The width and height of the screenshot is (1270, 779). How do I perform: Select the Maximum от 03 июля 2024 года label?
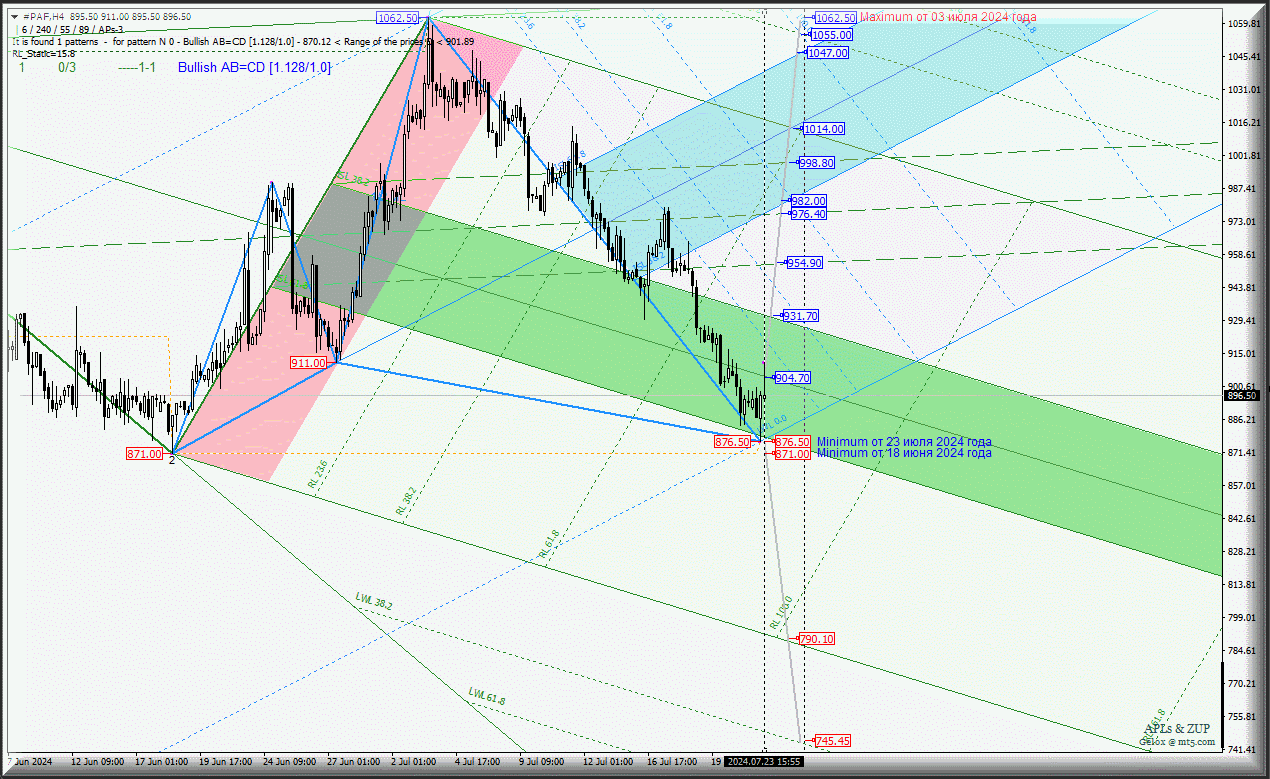coord(947,17)
